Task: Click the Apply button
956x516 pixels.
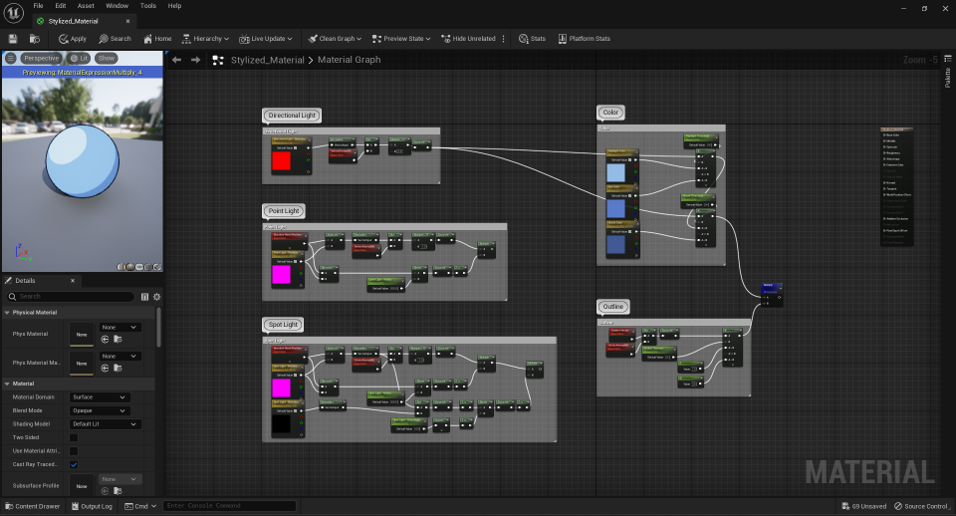Action: pyautogui.click(x=72, y=39)
